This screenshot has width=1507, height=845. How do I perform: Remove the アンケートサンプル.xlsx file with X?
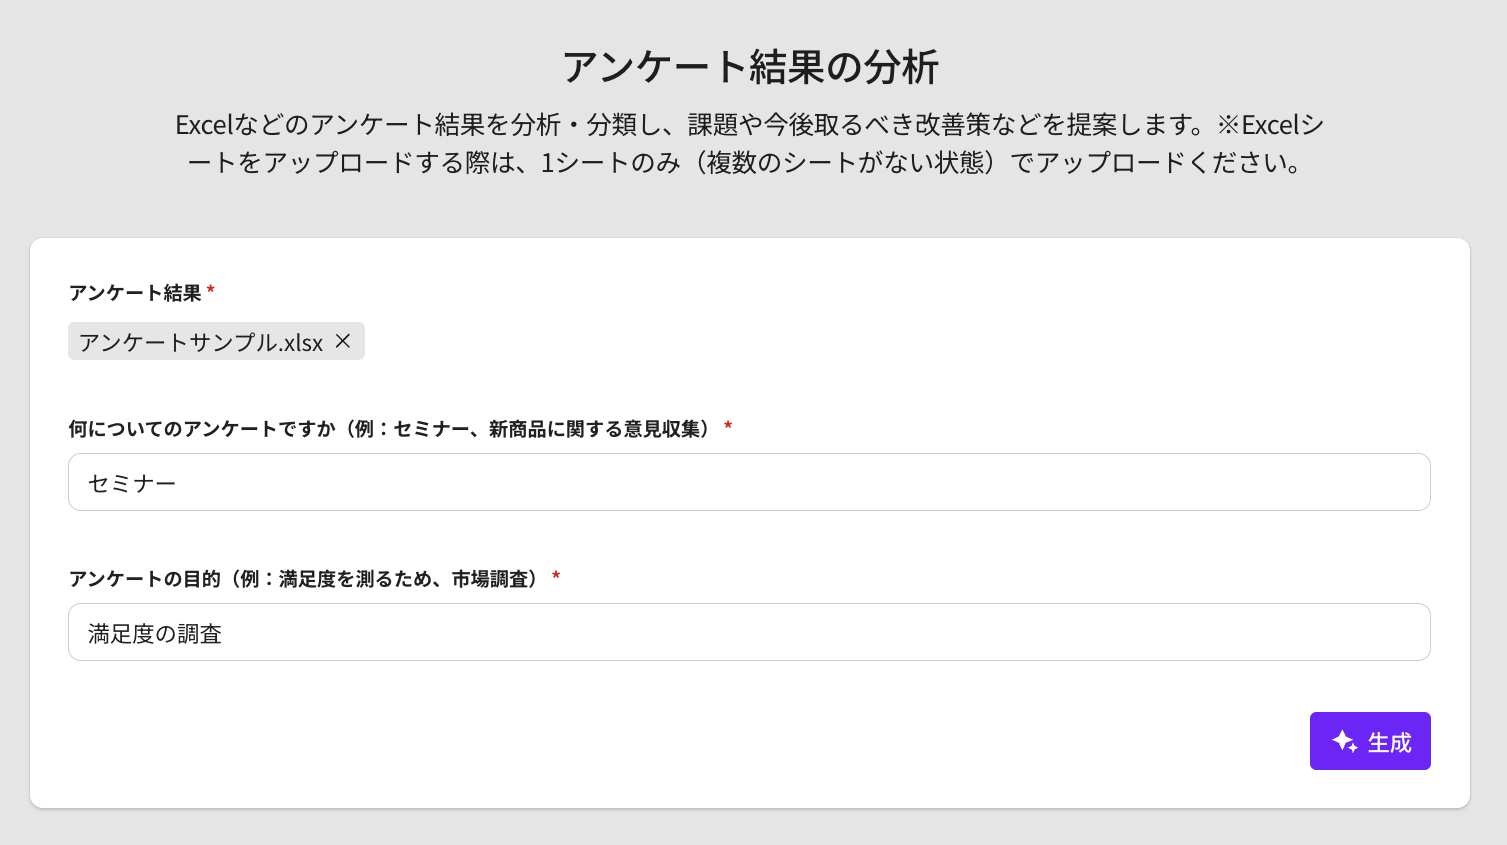pyautogui.click(x=343, y=341)
